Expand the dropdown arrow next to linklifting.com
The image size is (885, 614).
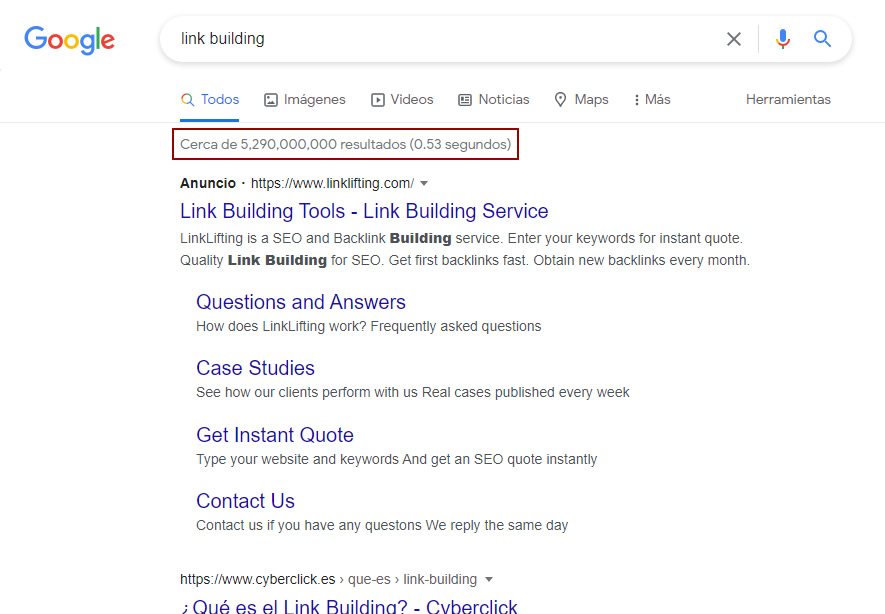[424, 183]
